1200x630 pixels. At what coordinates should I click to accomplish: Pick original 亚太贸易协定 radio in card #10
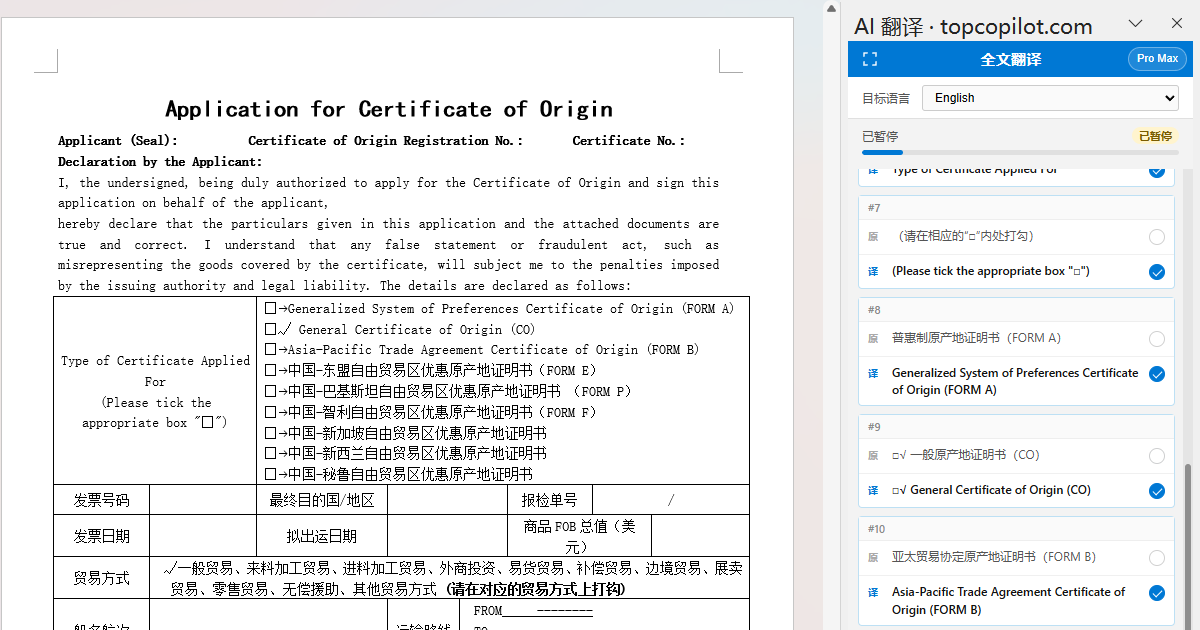(1157, 558)
